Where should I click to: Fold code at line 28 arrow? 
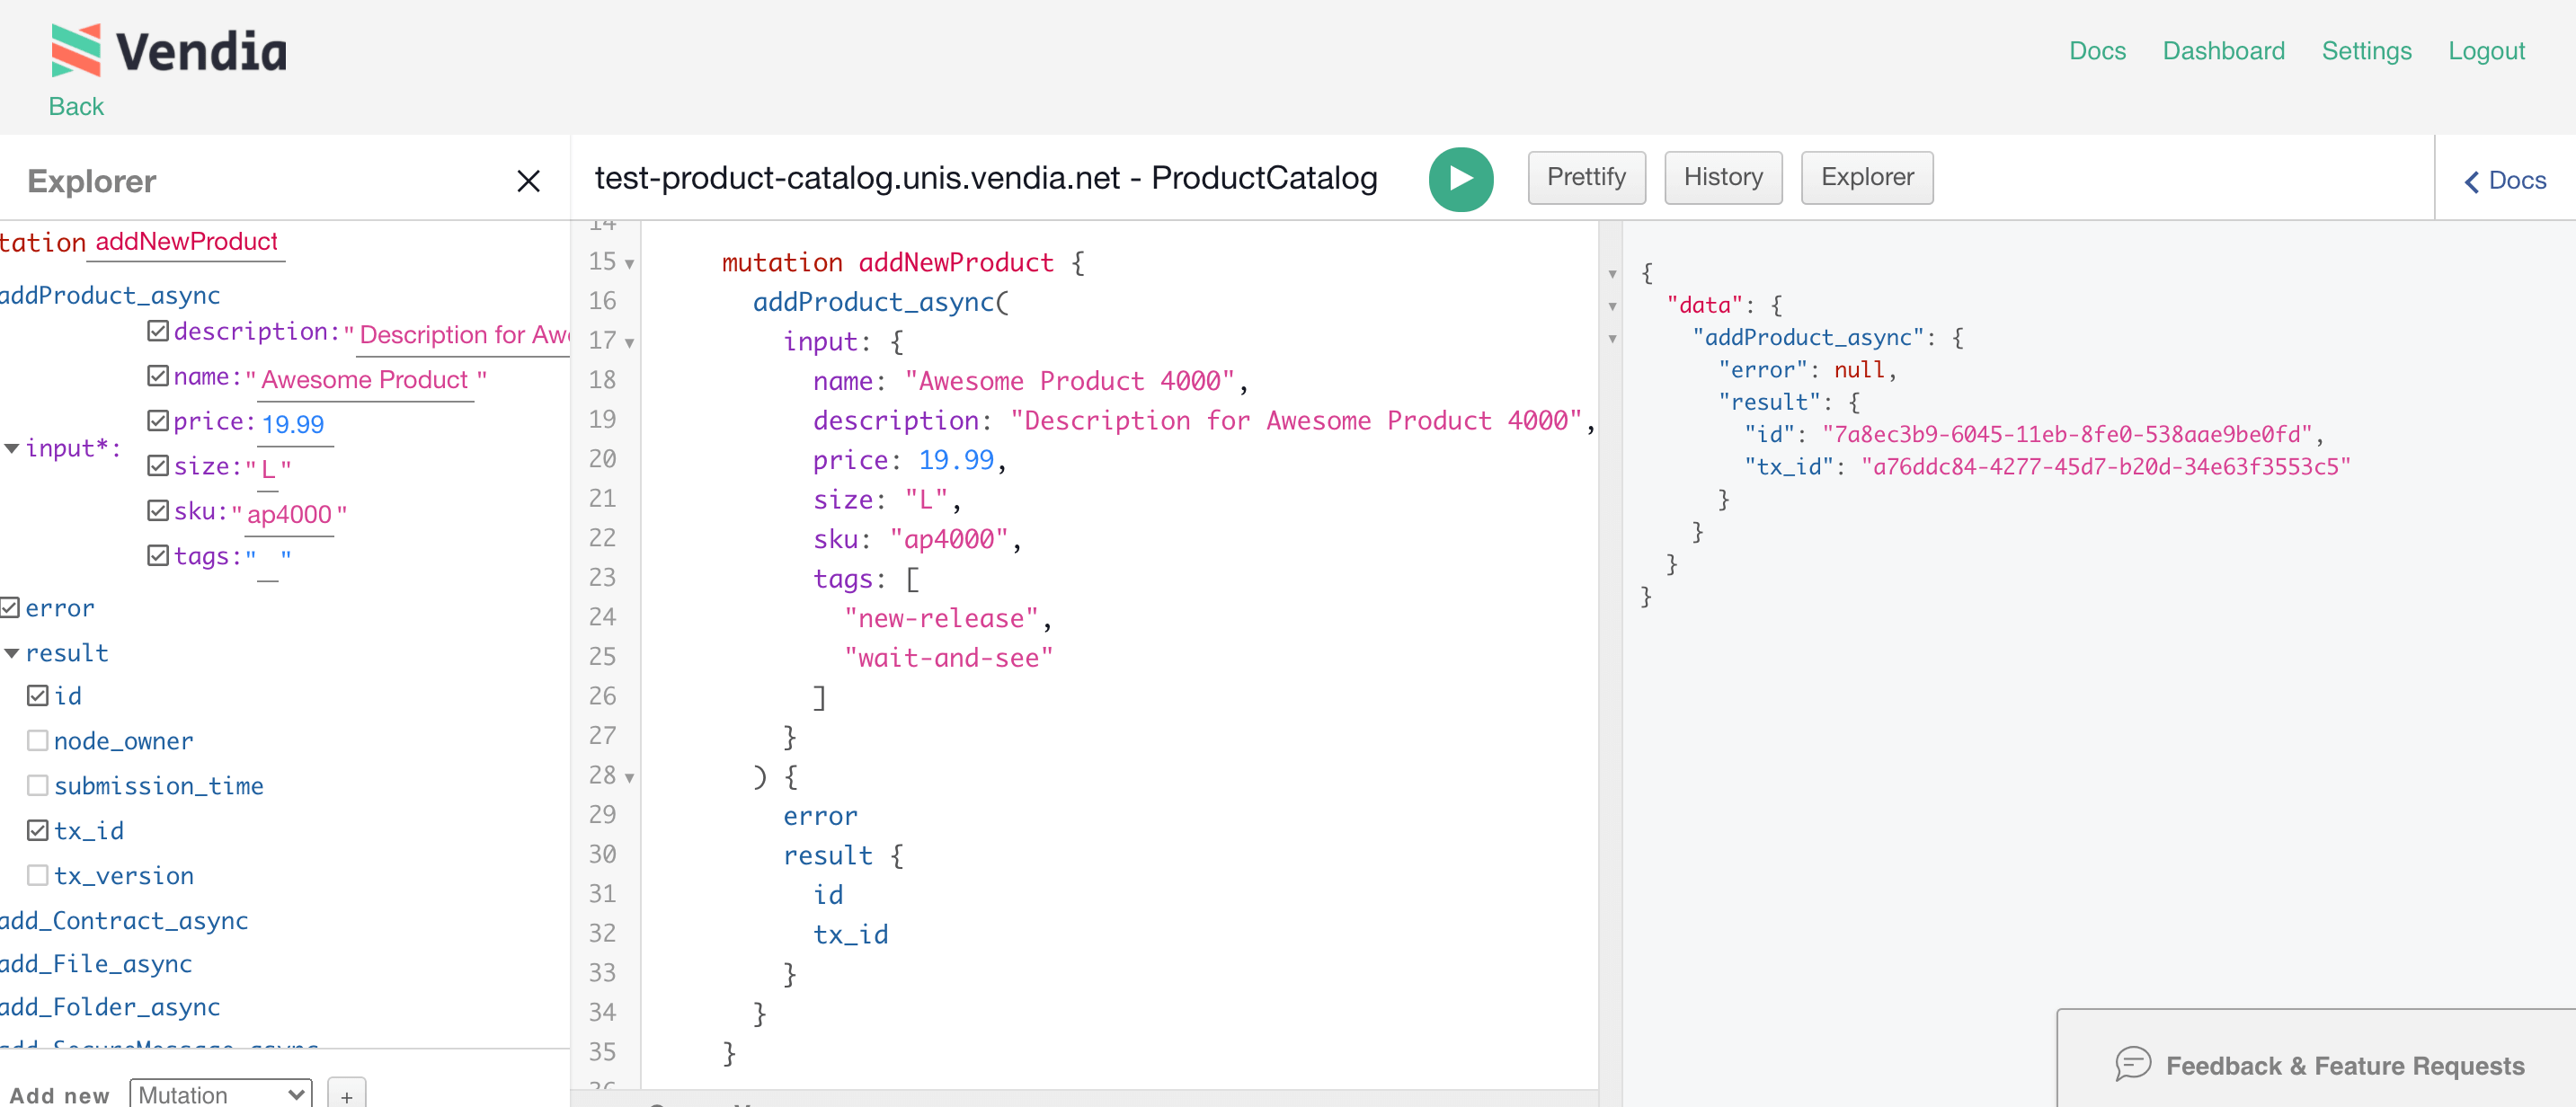(x=629, y=777)
